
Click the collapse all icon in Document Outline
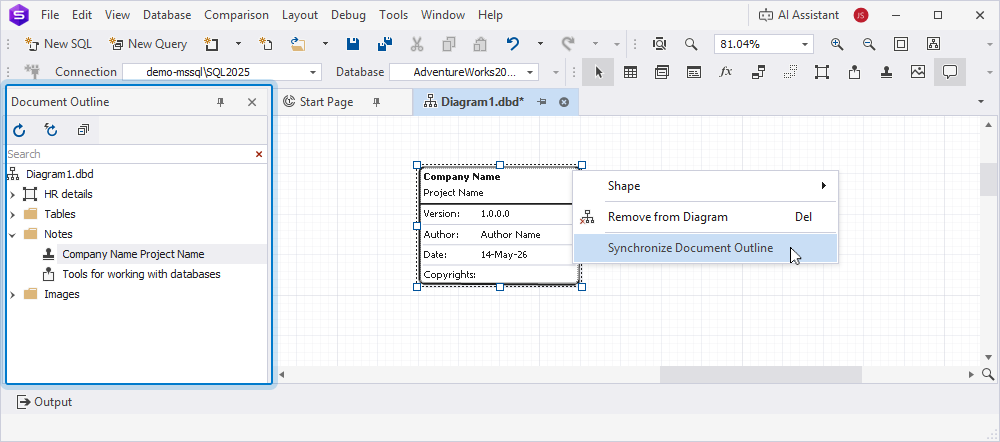coord(83,131)
